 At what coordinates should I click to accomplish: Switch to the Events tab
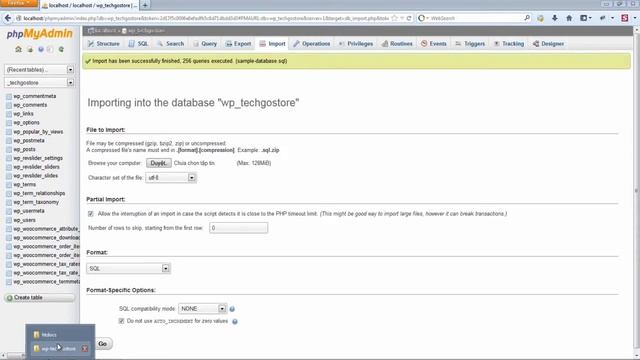(434, 44)
